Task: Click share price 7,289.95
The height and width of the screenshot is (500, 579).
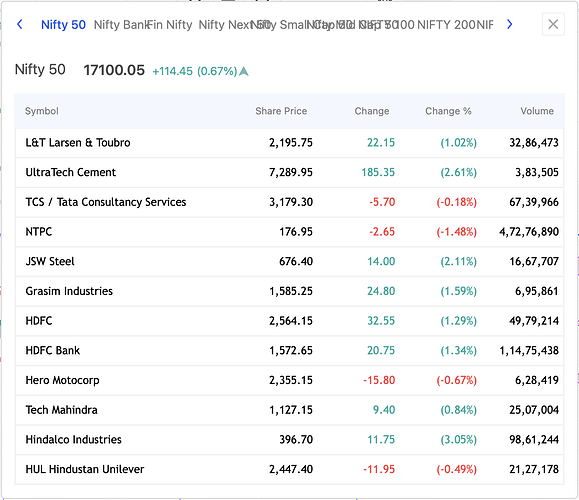Action: coord(291,172)
